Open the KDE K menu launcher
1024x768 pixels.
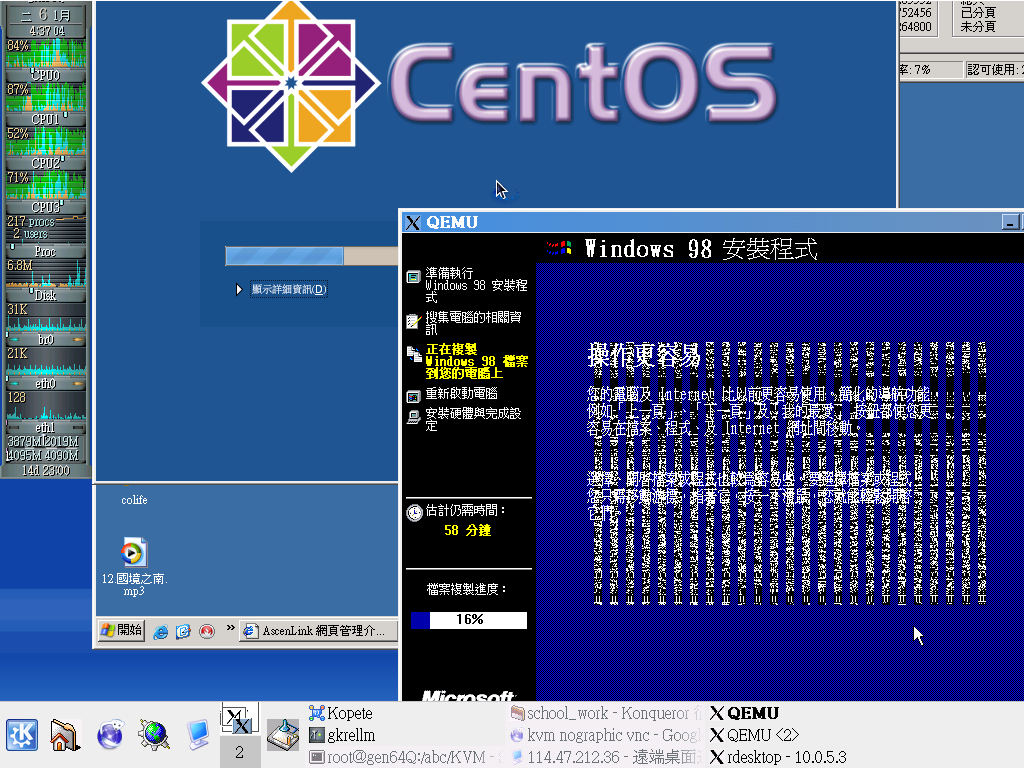[x=22, y=735]
